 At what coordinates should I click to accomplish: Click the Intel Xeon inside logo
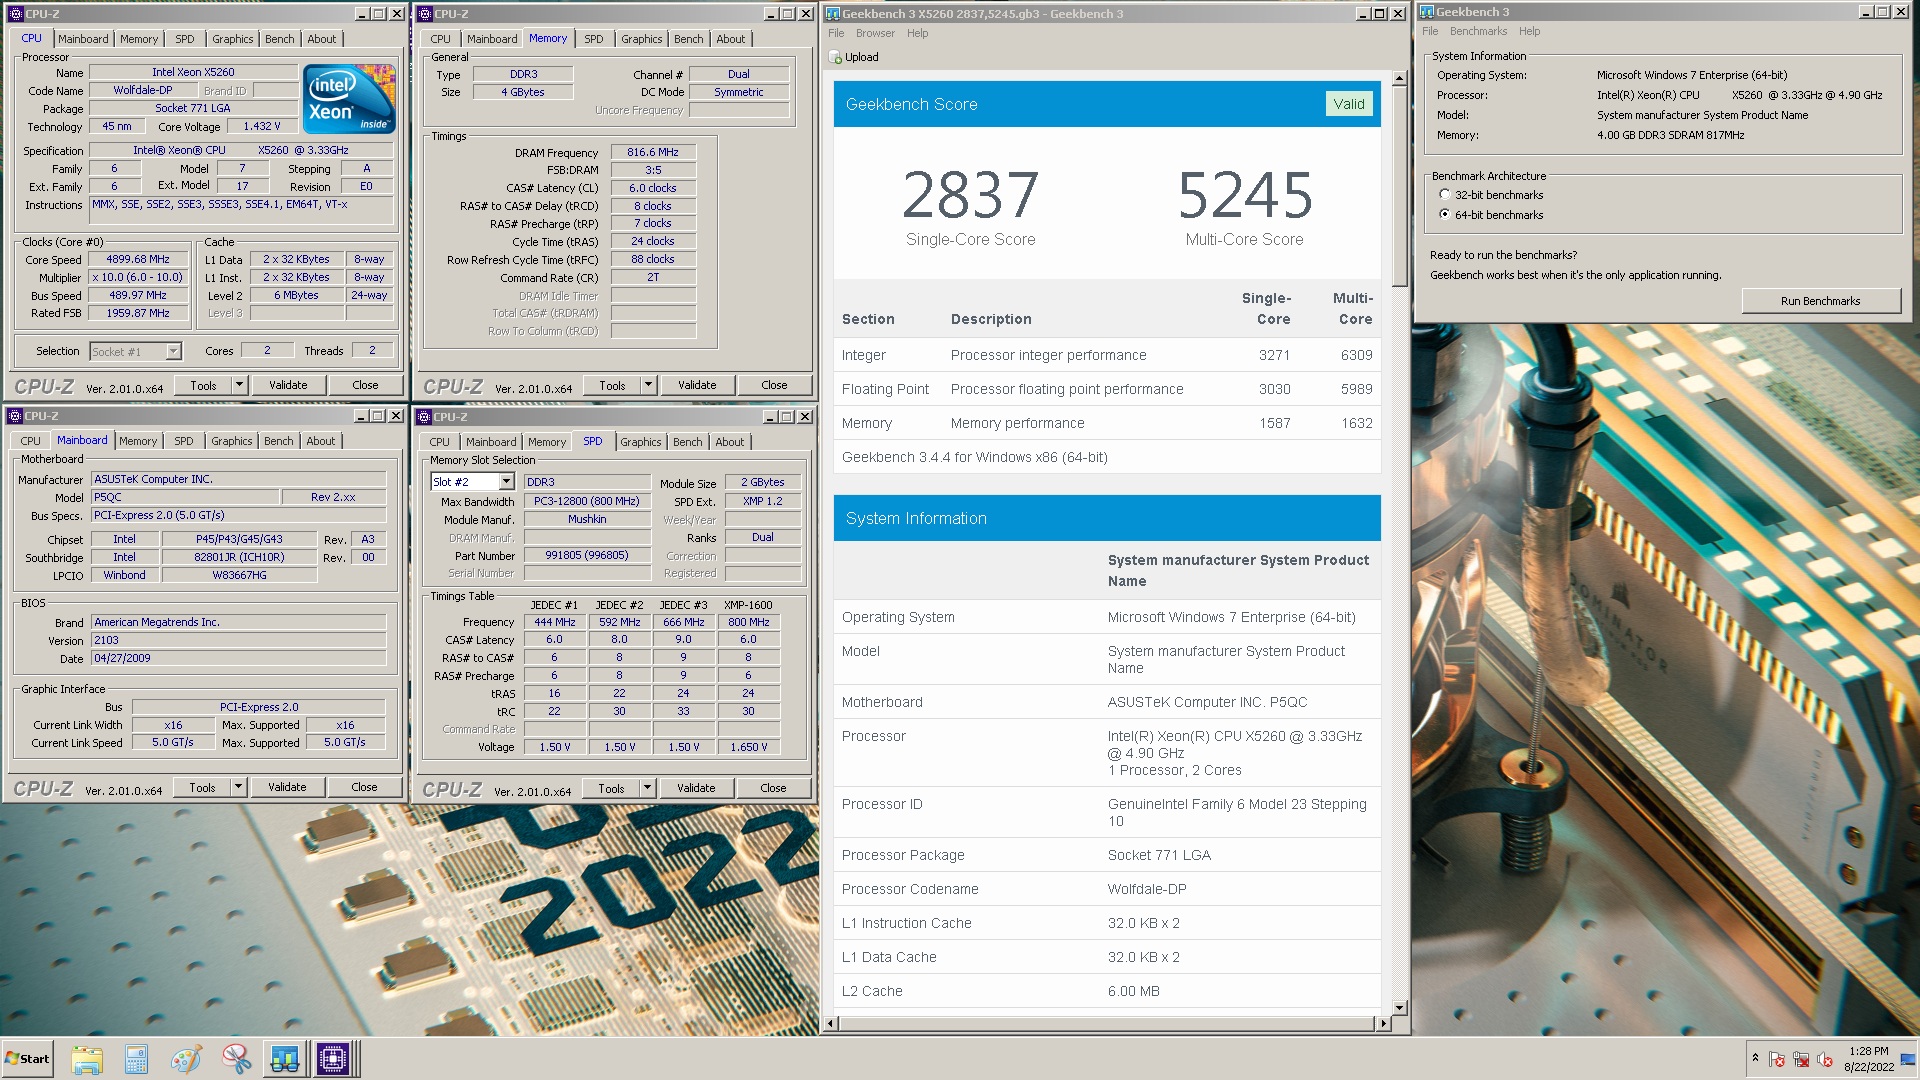(349, 98)
